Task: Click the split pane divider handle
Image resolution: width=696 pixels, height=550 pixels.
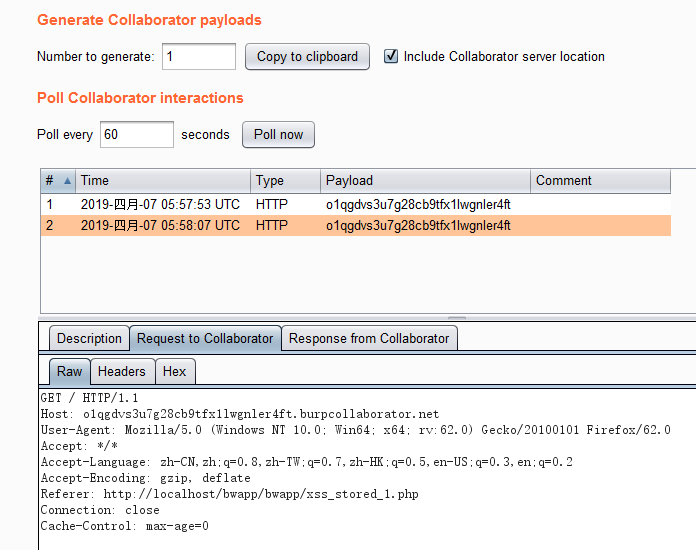Action: pos(456,319)
